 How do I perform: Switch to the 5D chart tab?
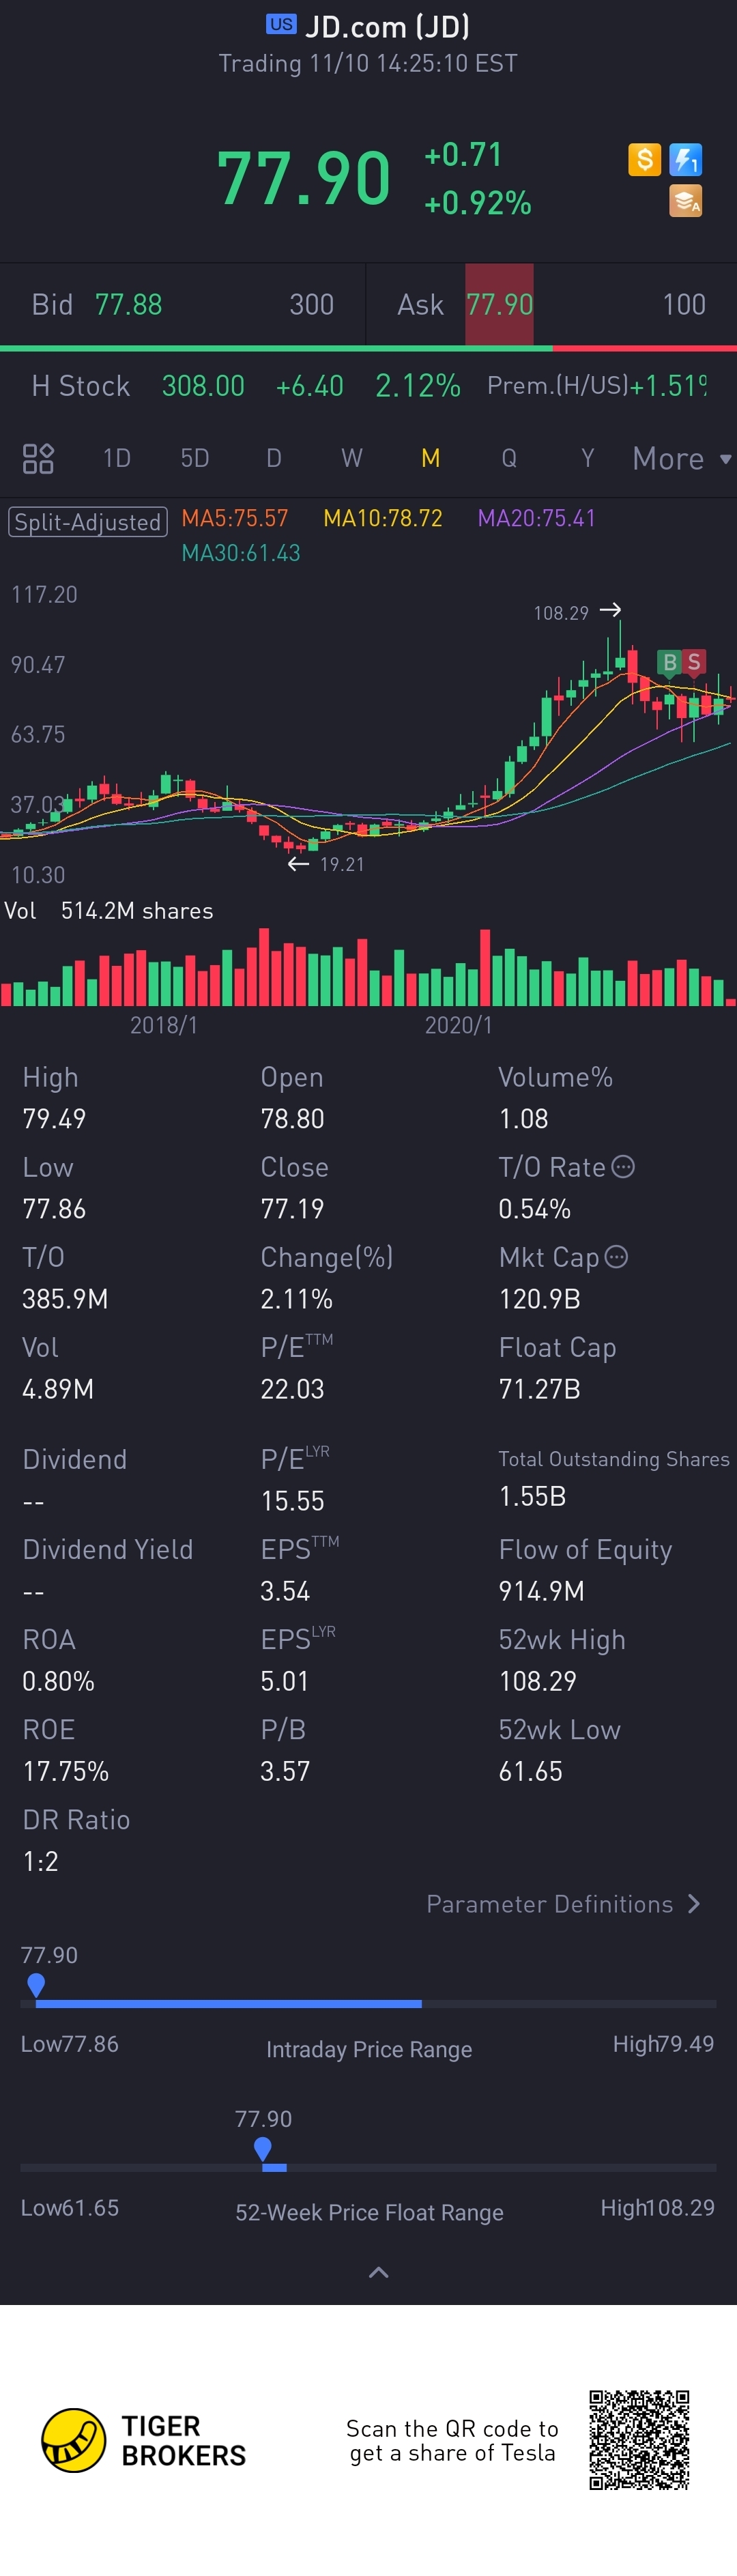[195, 458]
